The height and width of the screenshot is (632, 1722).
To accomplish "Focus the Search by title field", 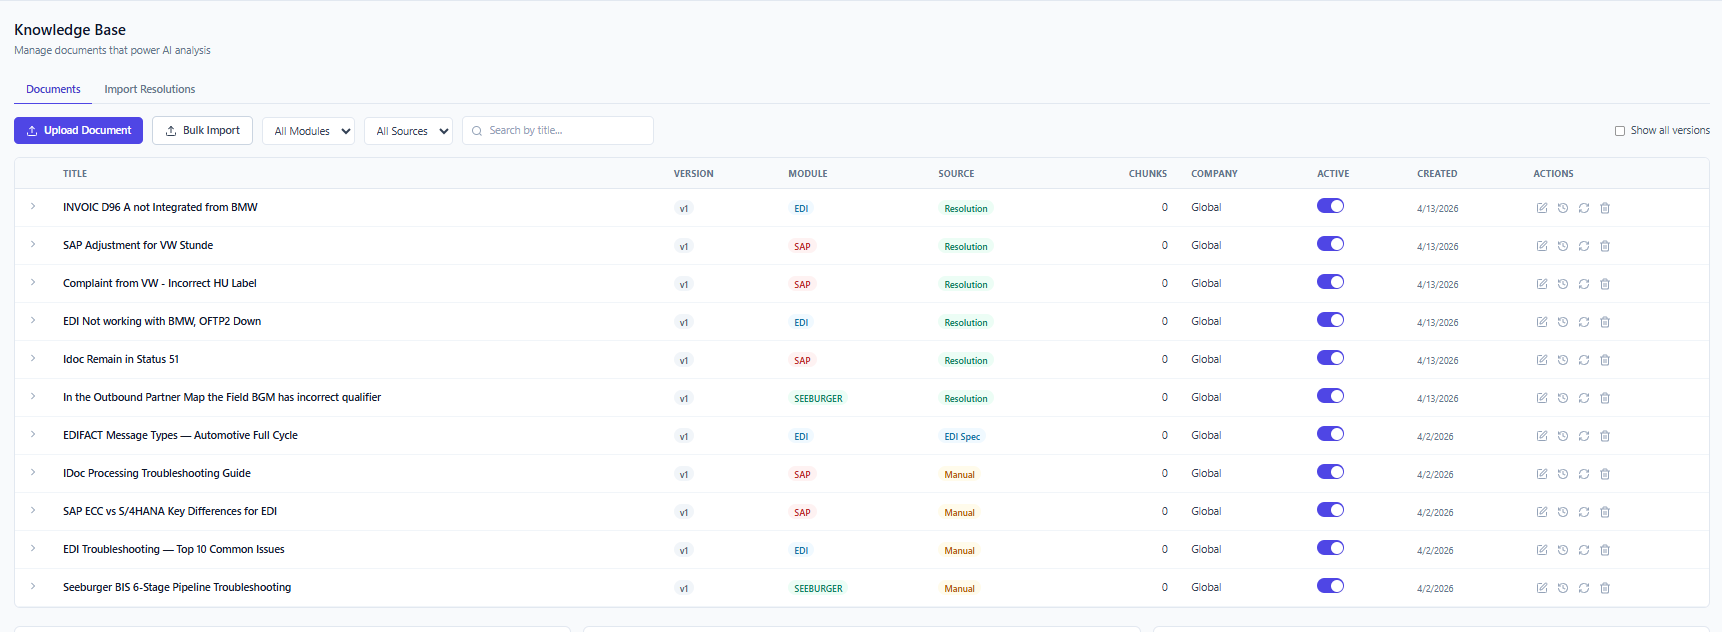I will 558,130.
